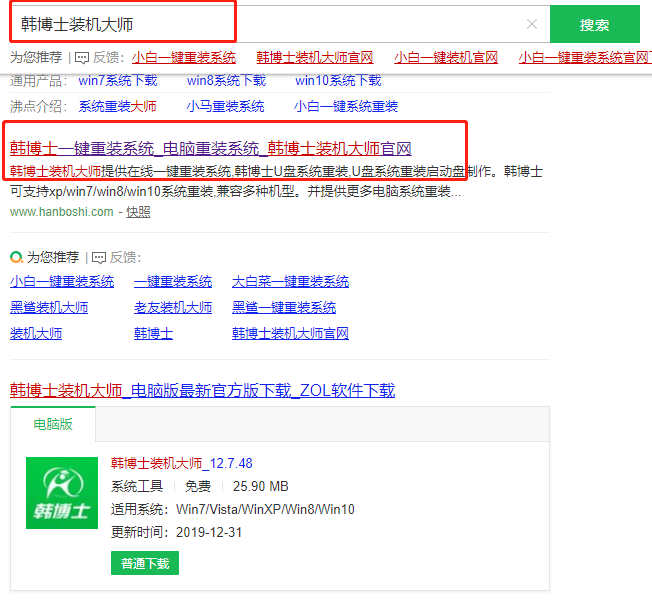The image size is (652, 600).
Task: Open 韩博士一键重装系统 official site result
Action: (x=210, y=148)
